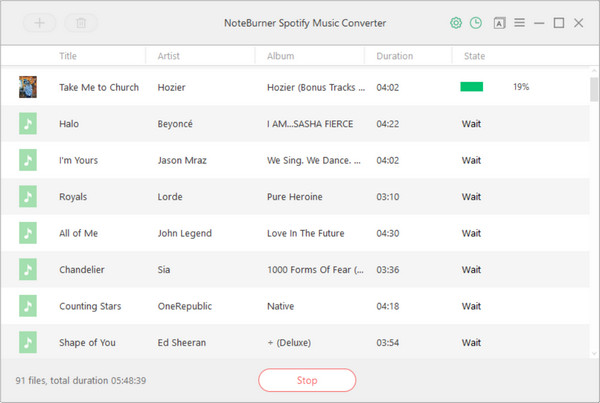
Task: Click the vertical scrollbar thumb
Action: click(594, 89)
